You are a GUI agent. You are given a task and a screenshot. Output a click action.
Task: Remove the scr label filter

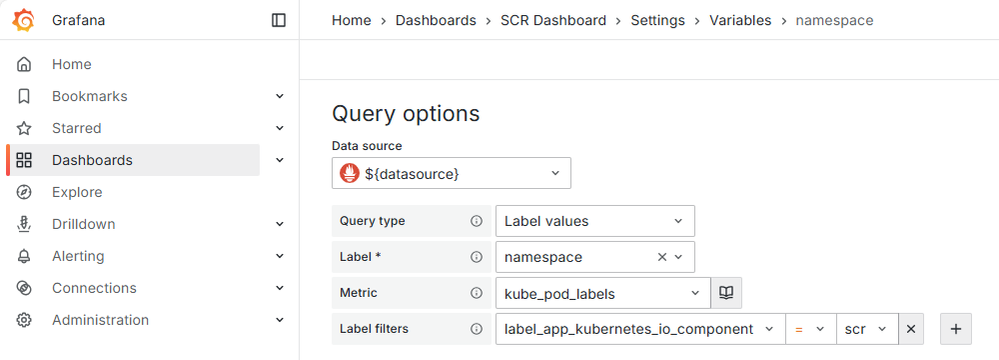(x=911, y=329)
